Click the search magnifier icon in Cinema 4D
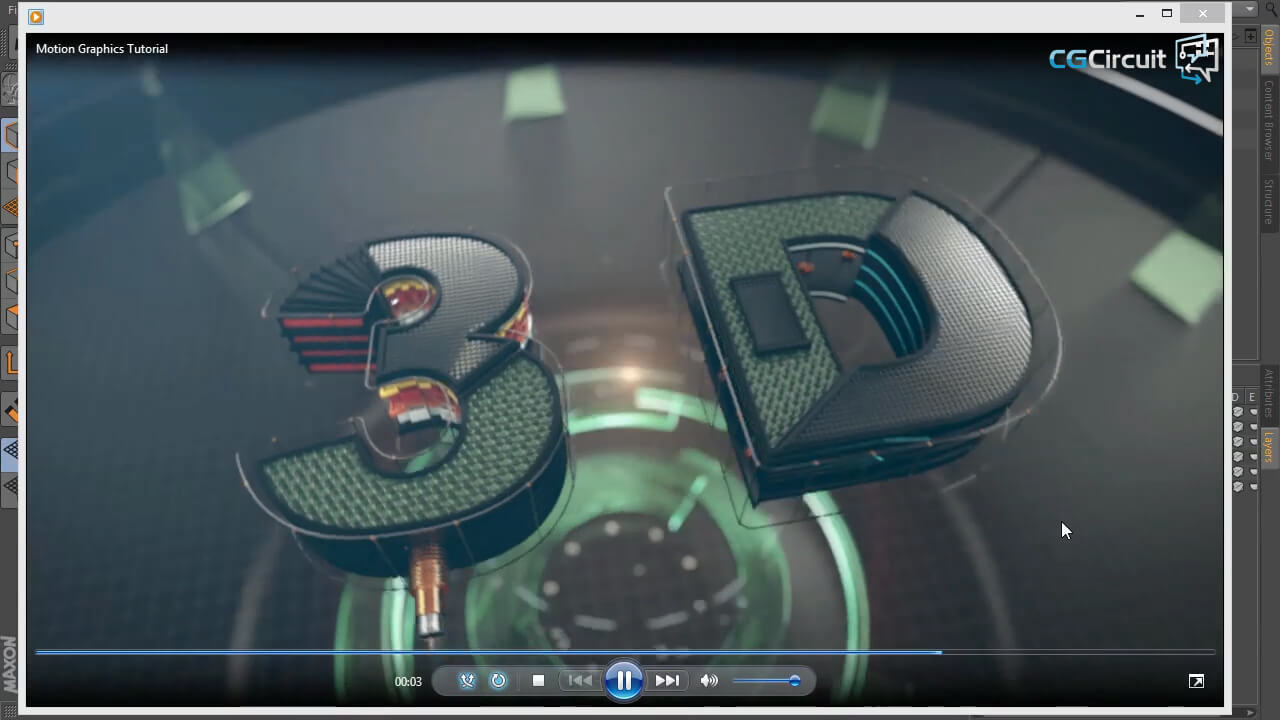The image size is (1280, 720). [x=1272, y=9]
